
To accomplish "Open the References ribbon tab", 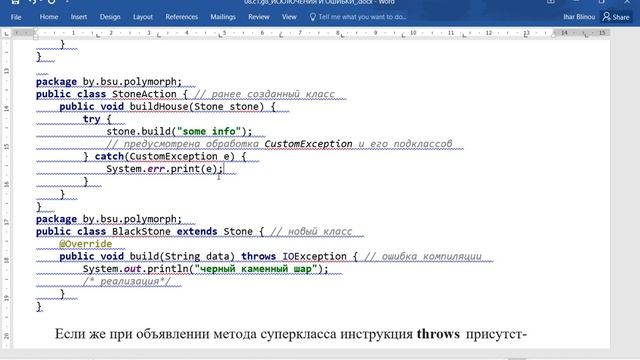I will coord(182,17).
